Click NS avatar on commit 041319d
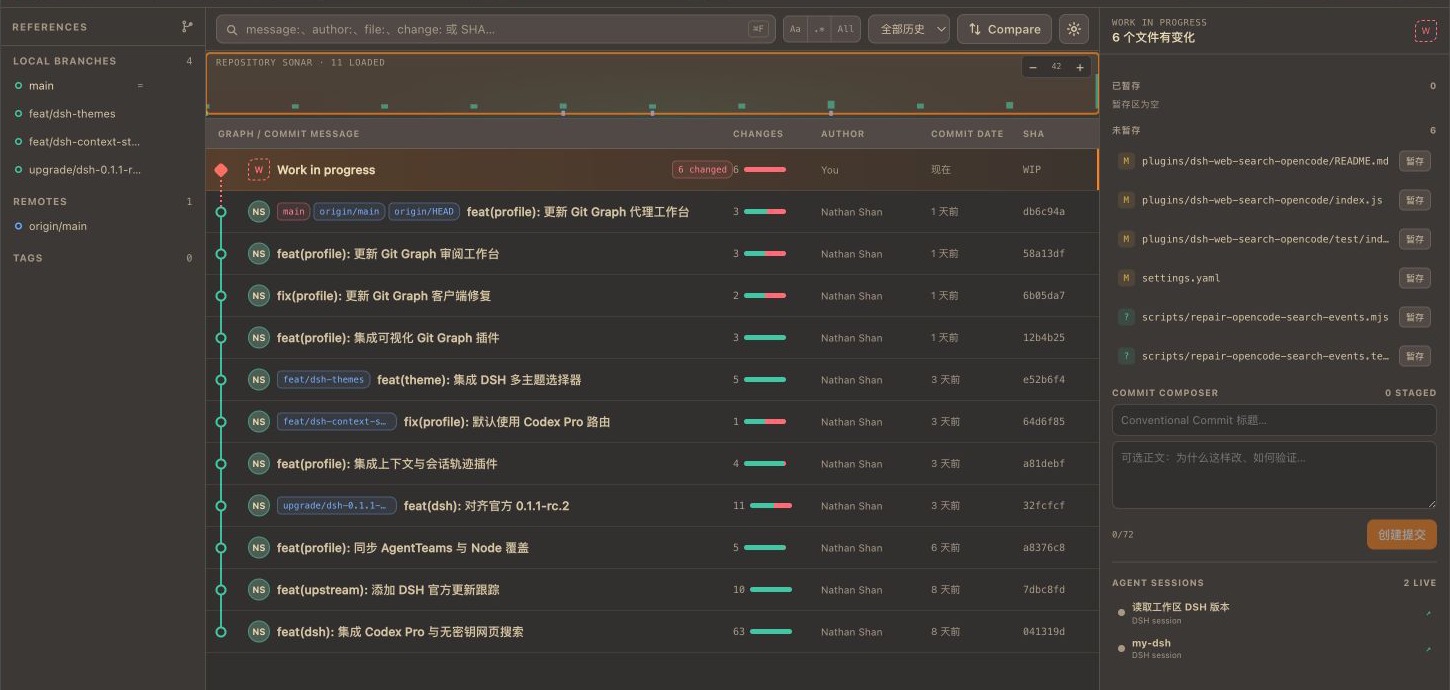The width and height of the screenshot is (1450, 690). click(x=259, y=632)
